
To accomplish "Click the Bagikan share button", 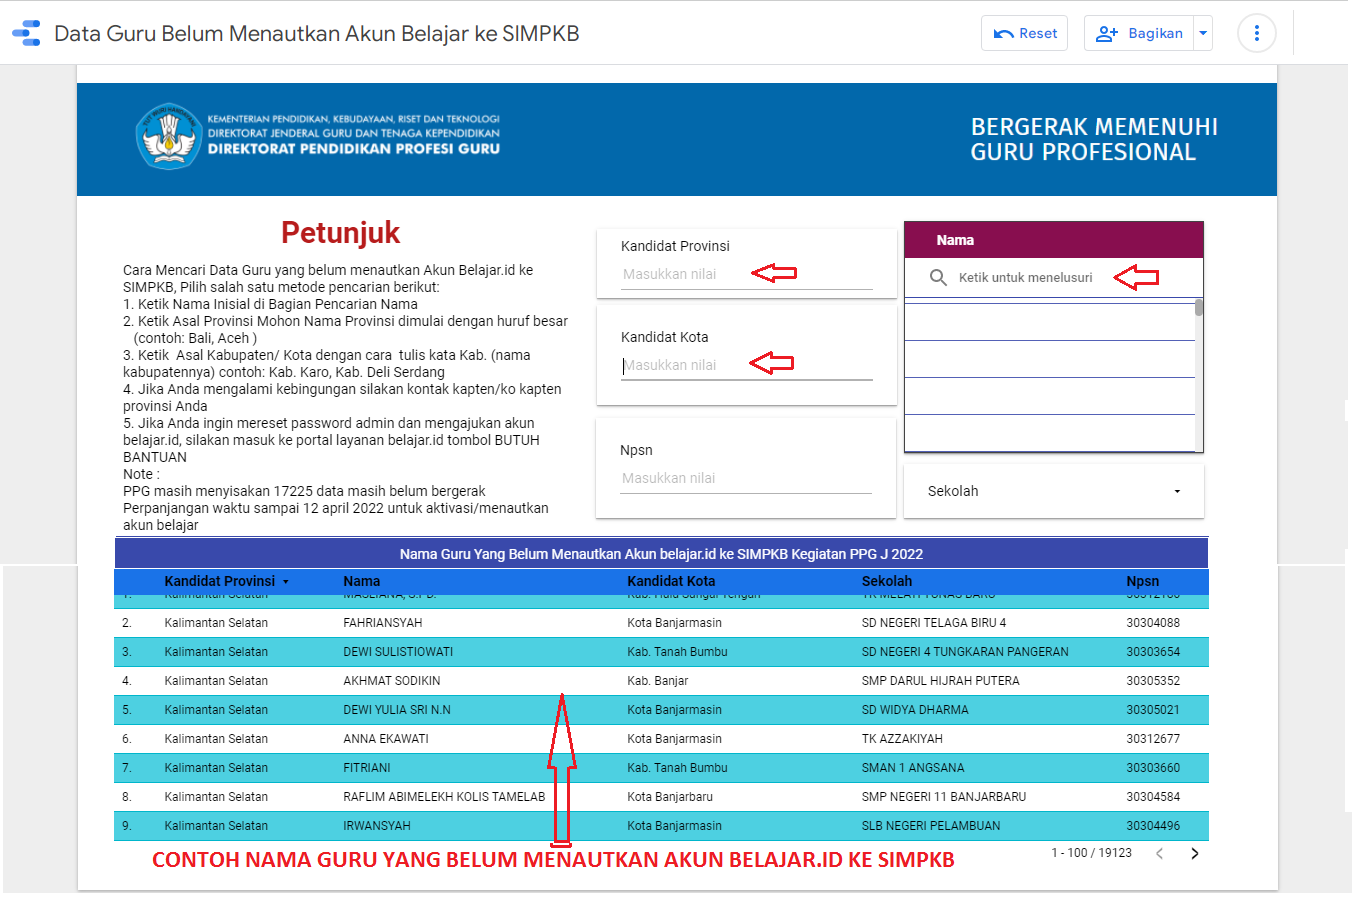I will click(1139, 33).
